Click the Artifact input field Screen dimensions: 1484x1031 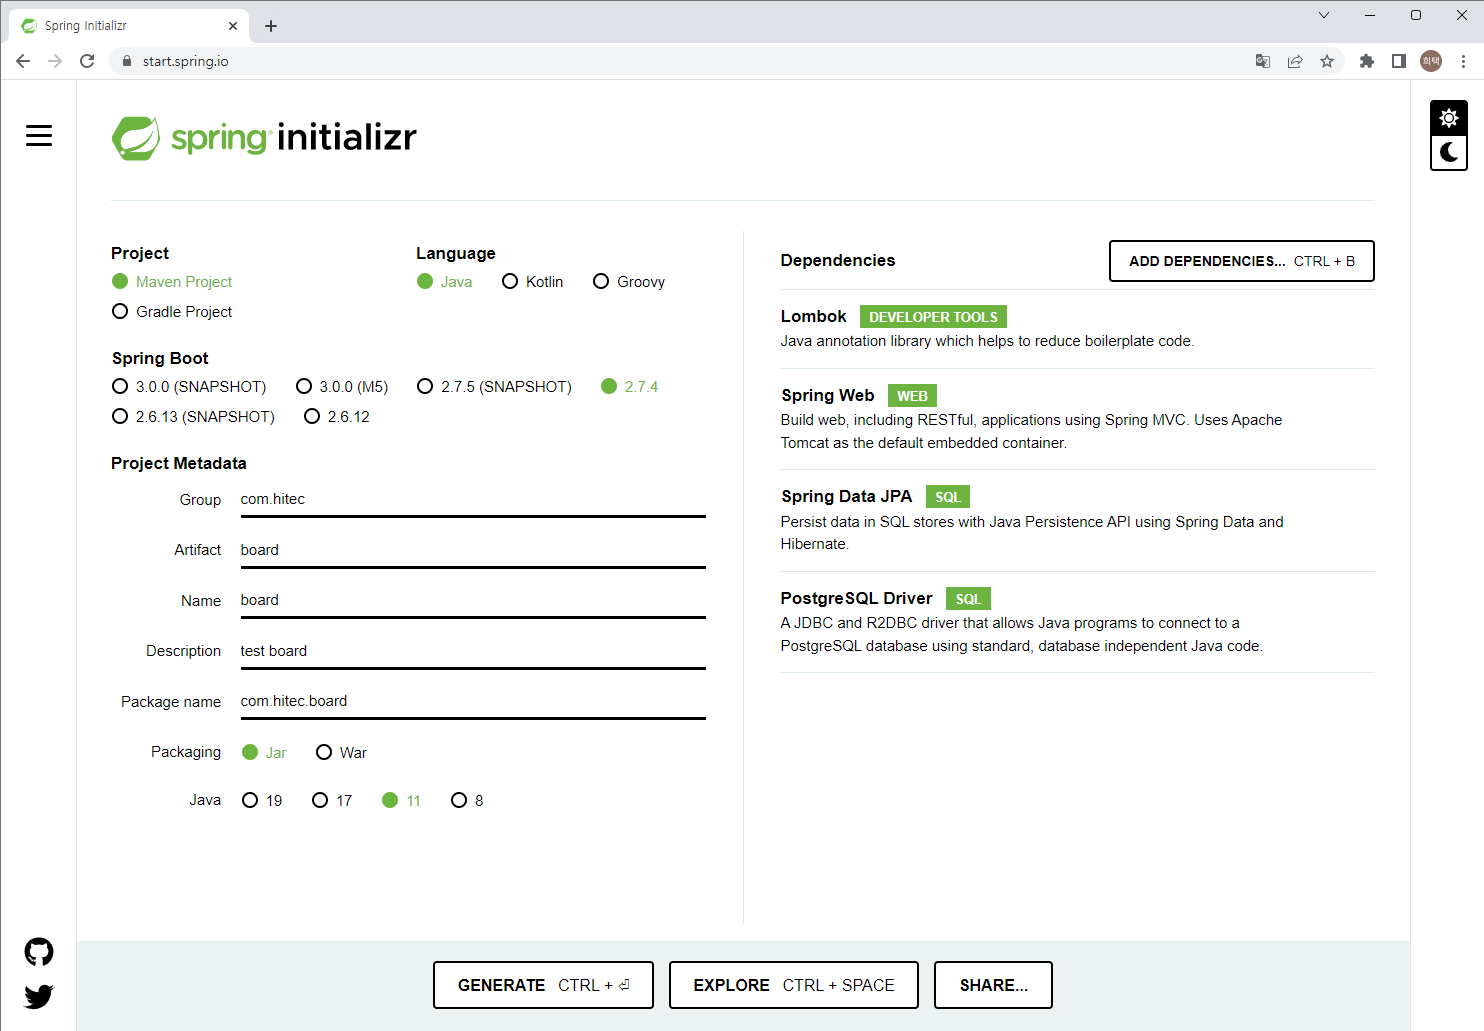coord(473,551)
